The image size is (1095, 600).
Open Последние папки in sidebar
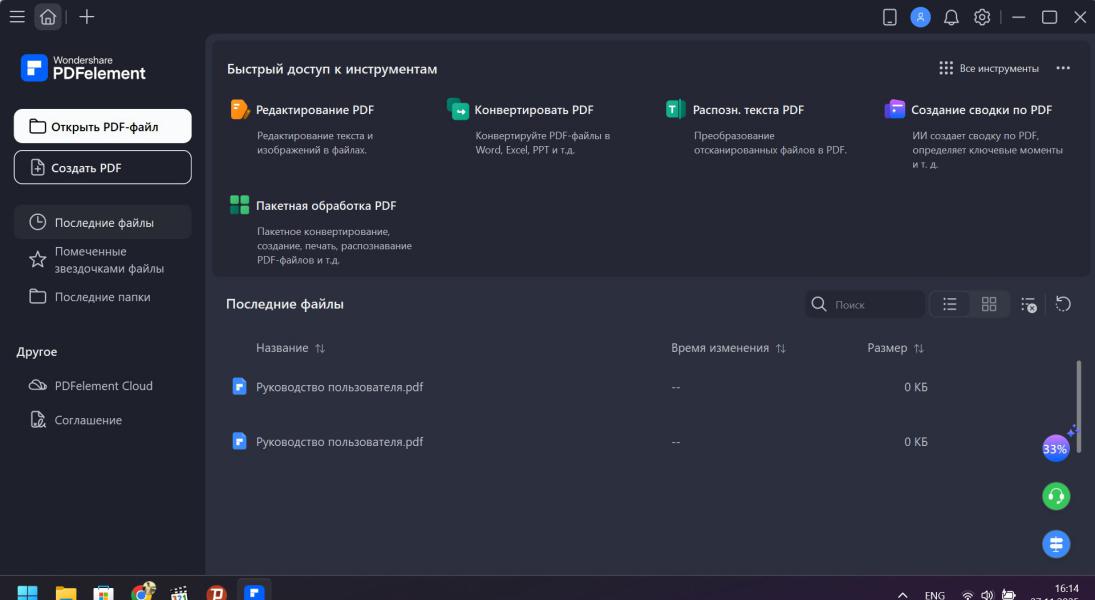point(102,297)
